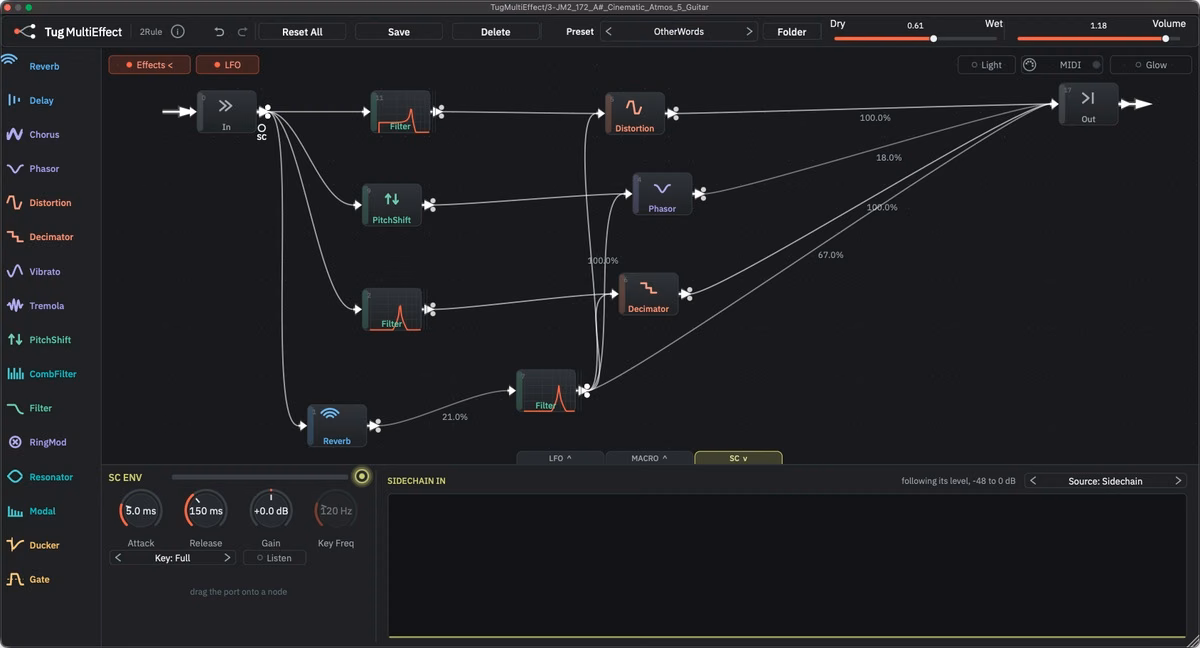Click Reset All button

pyautogui.click(x=302, y=32)
